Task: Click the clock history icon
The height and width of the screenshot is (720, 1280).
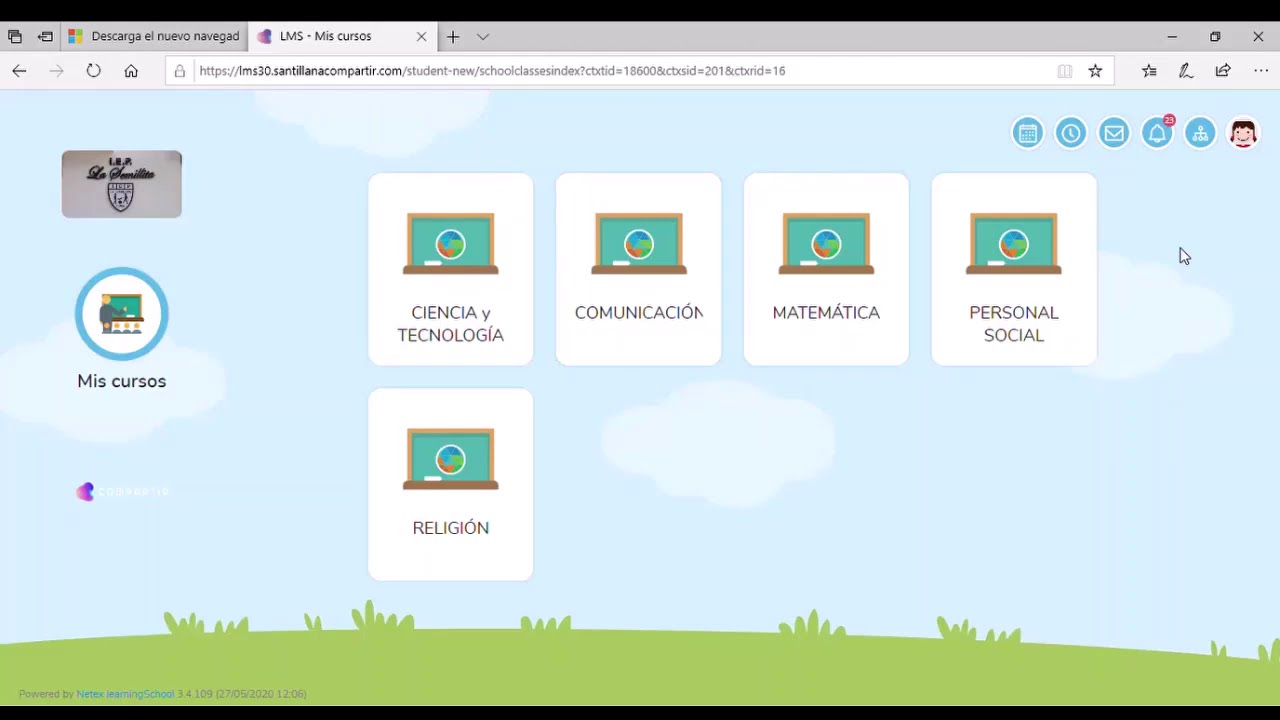Action: pos(1070,133)
